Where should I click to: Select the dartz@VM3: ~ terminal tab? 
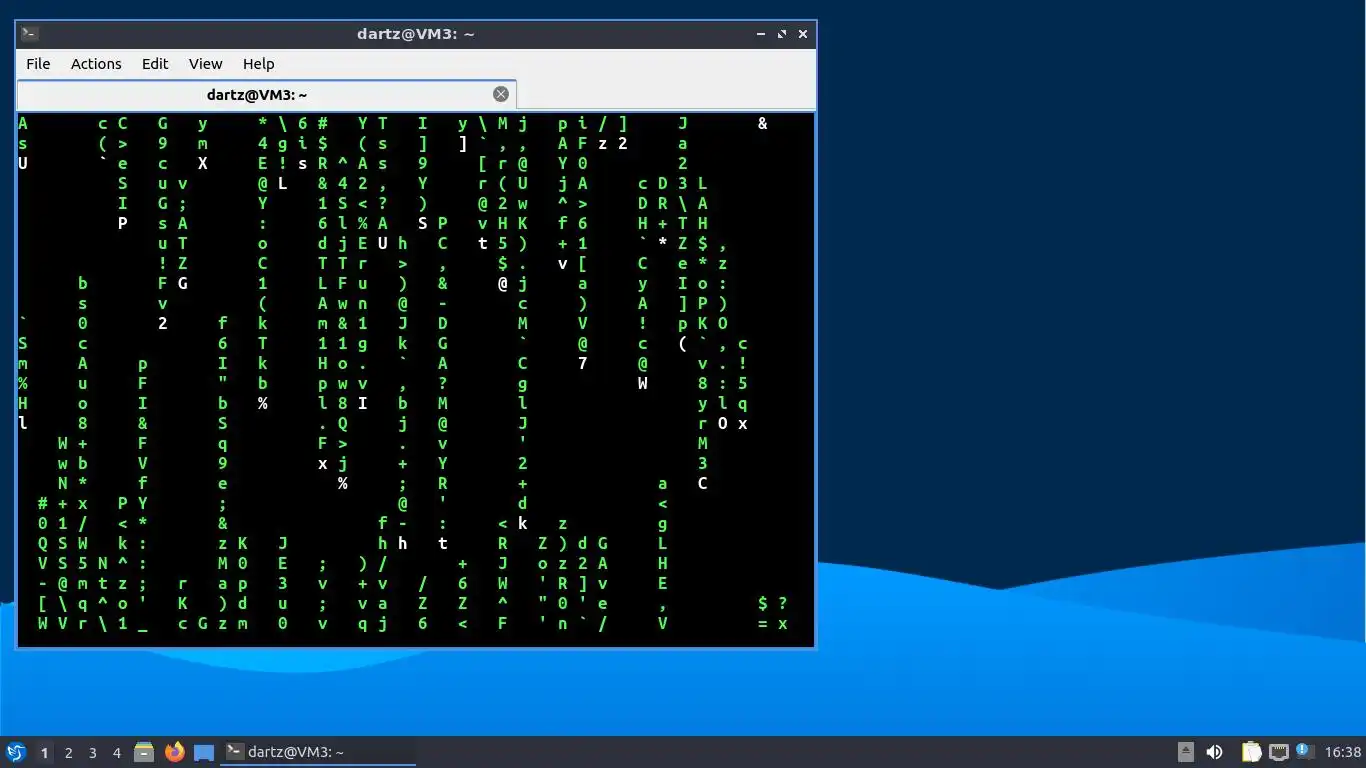pyautogui.click(x=267, y=94)
